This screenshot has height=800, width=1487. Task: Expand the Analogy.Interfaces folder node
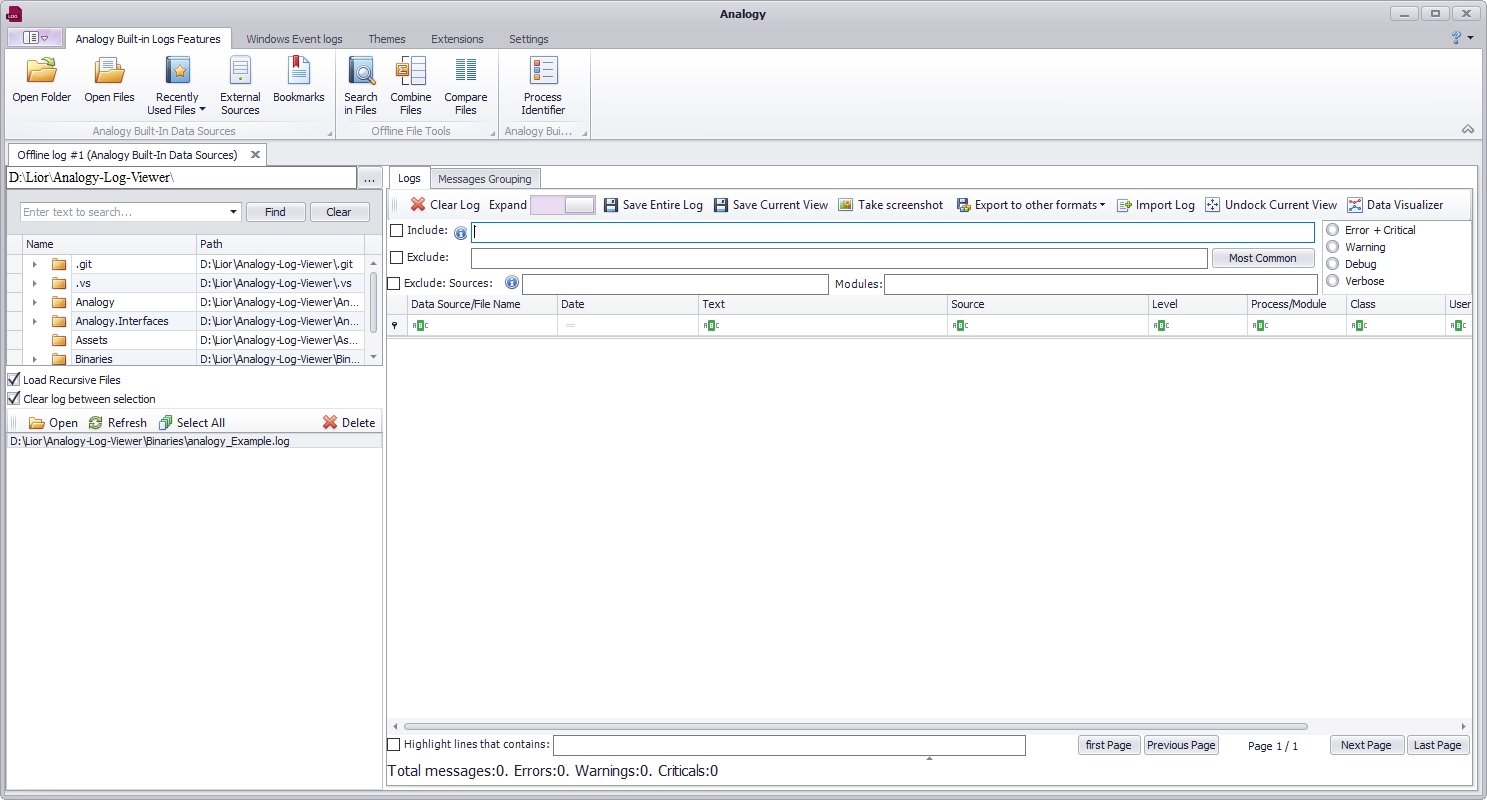click(34, 321)
